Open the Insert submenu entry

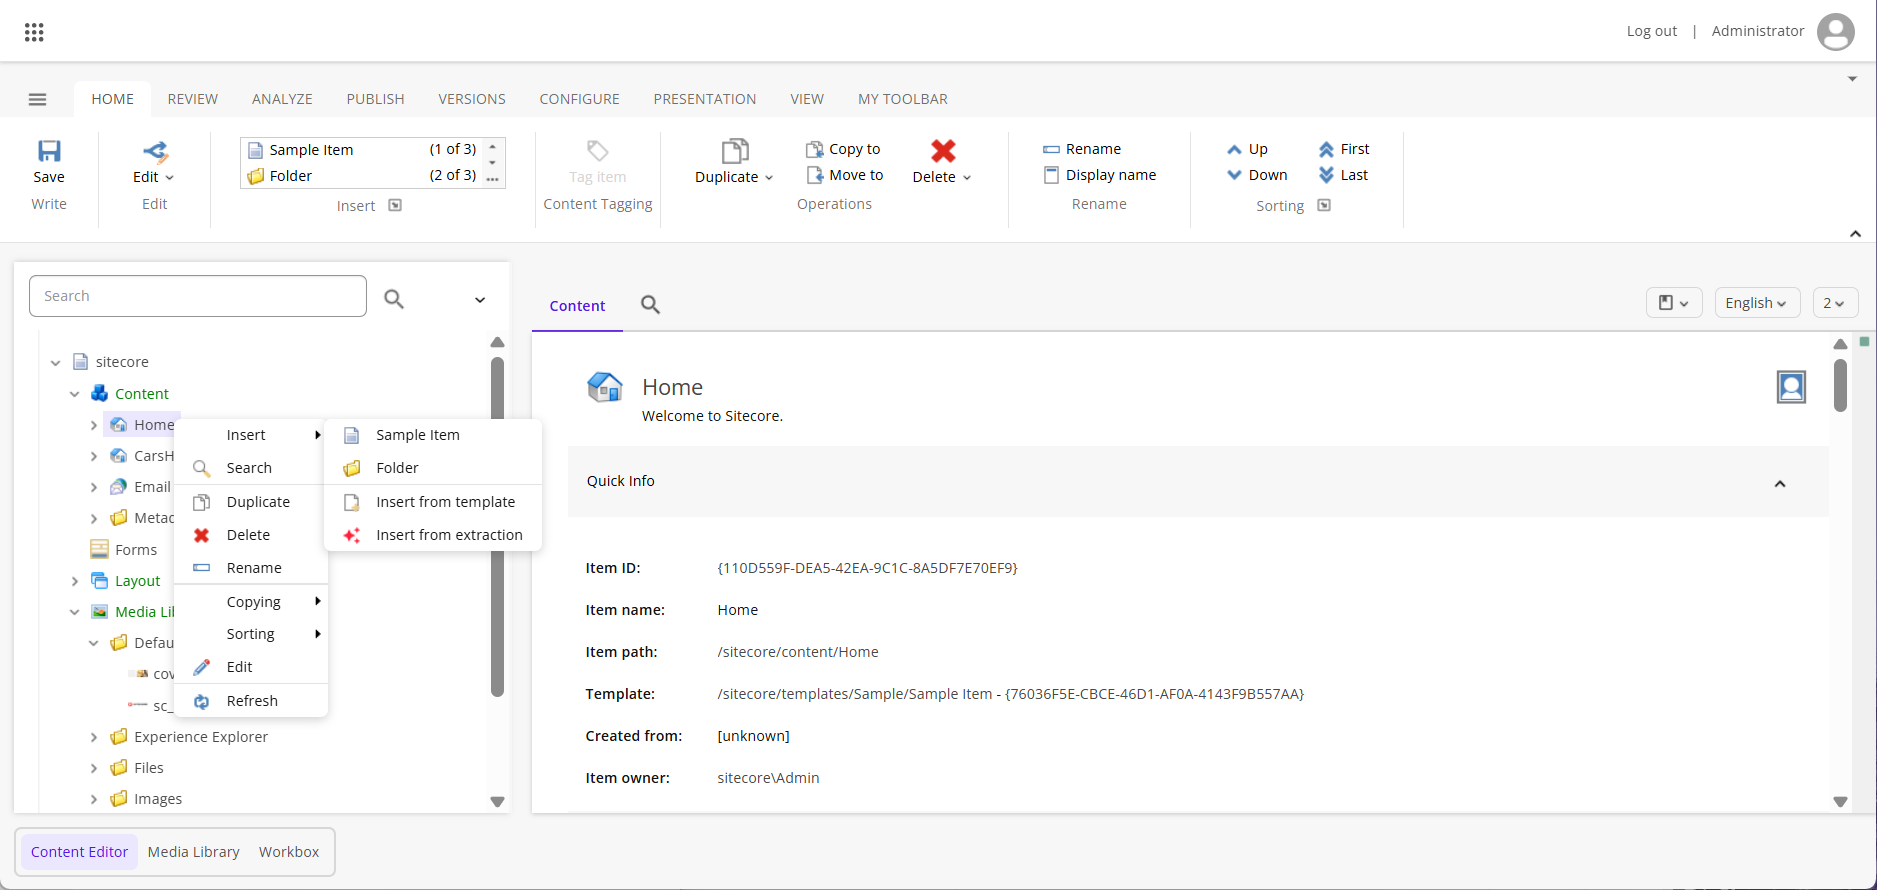(x=251, y=435)
